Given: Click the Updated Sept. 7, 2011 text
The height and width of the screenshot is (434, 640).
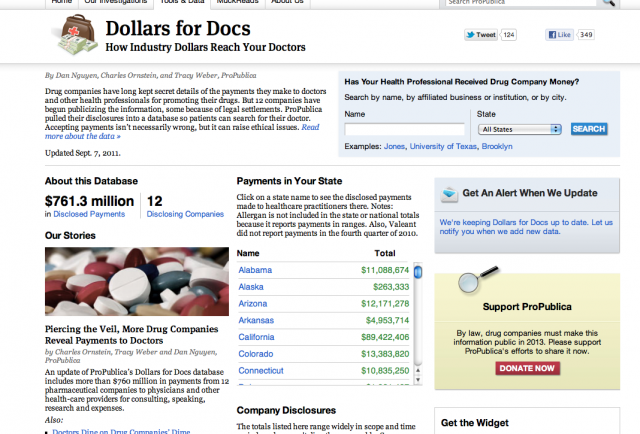Looking at the screenshot, I should pyautogui.click(x=82, y=154).
